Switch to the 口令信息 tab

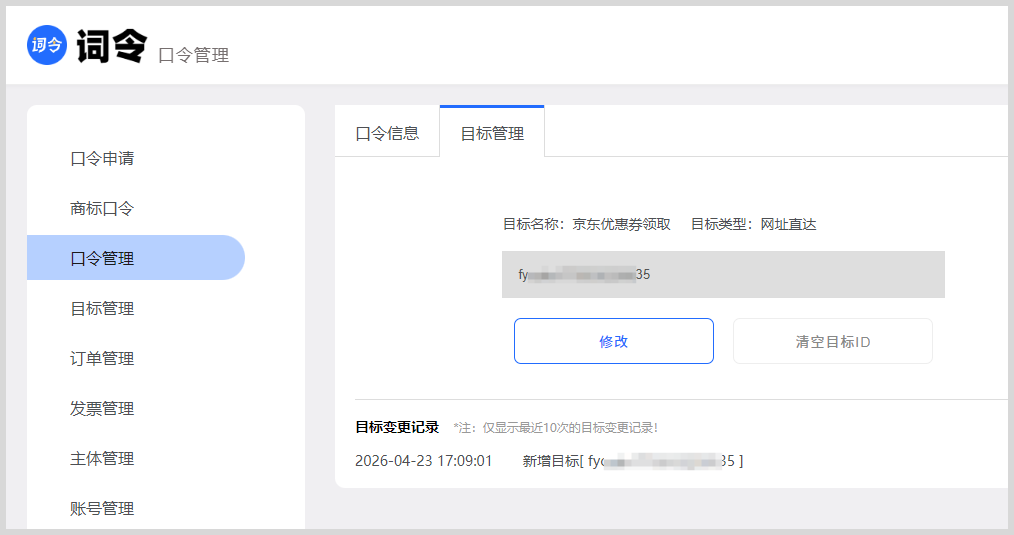(387, 133)
